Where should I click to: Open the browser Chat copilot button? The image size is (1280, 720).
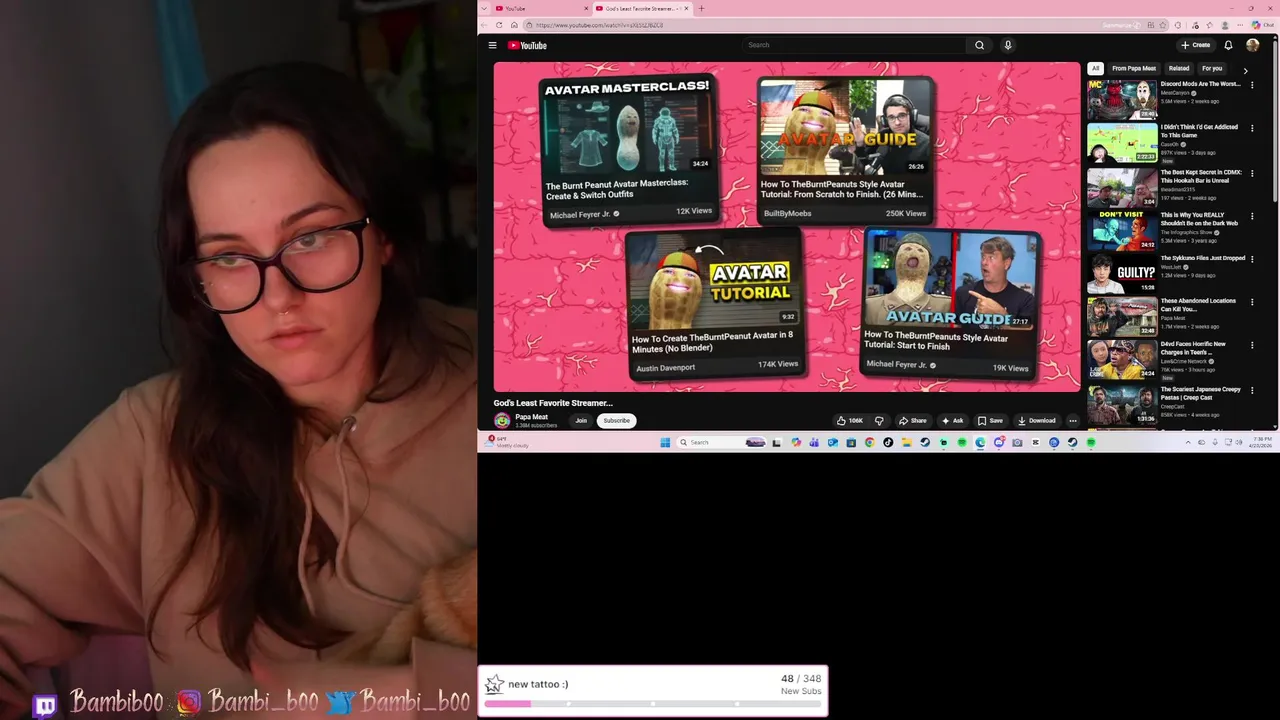coord(1263,25)
